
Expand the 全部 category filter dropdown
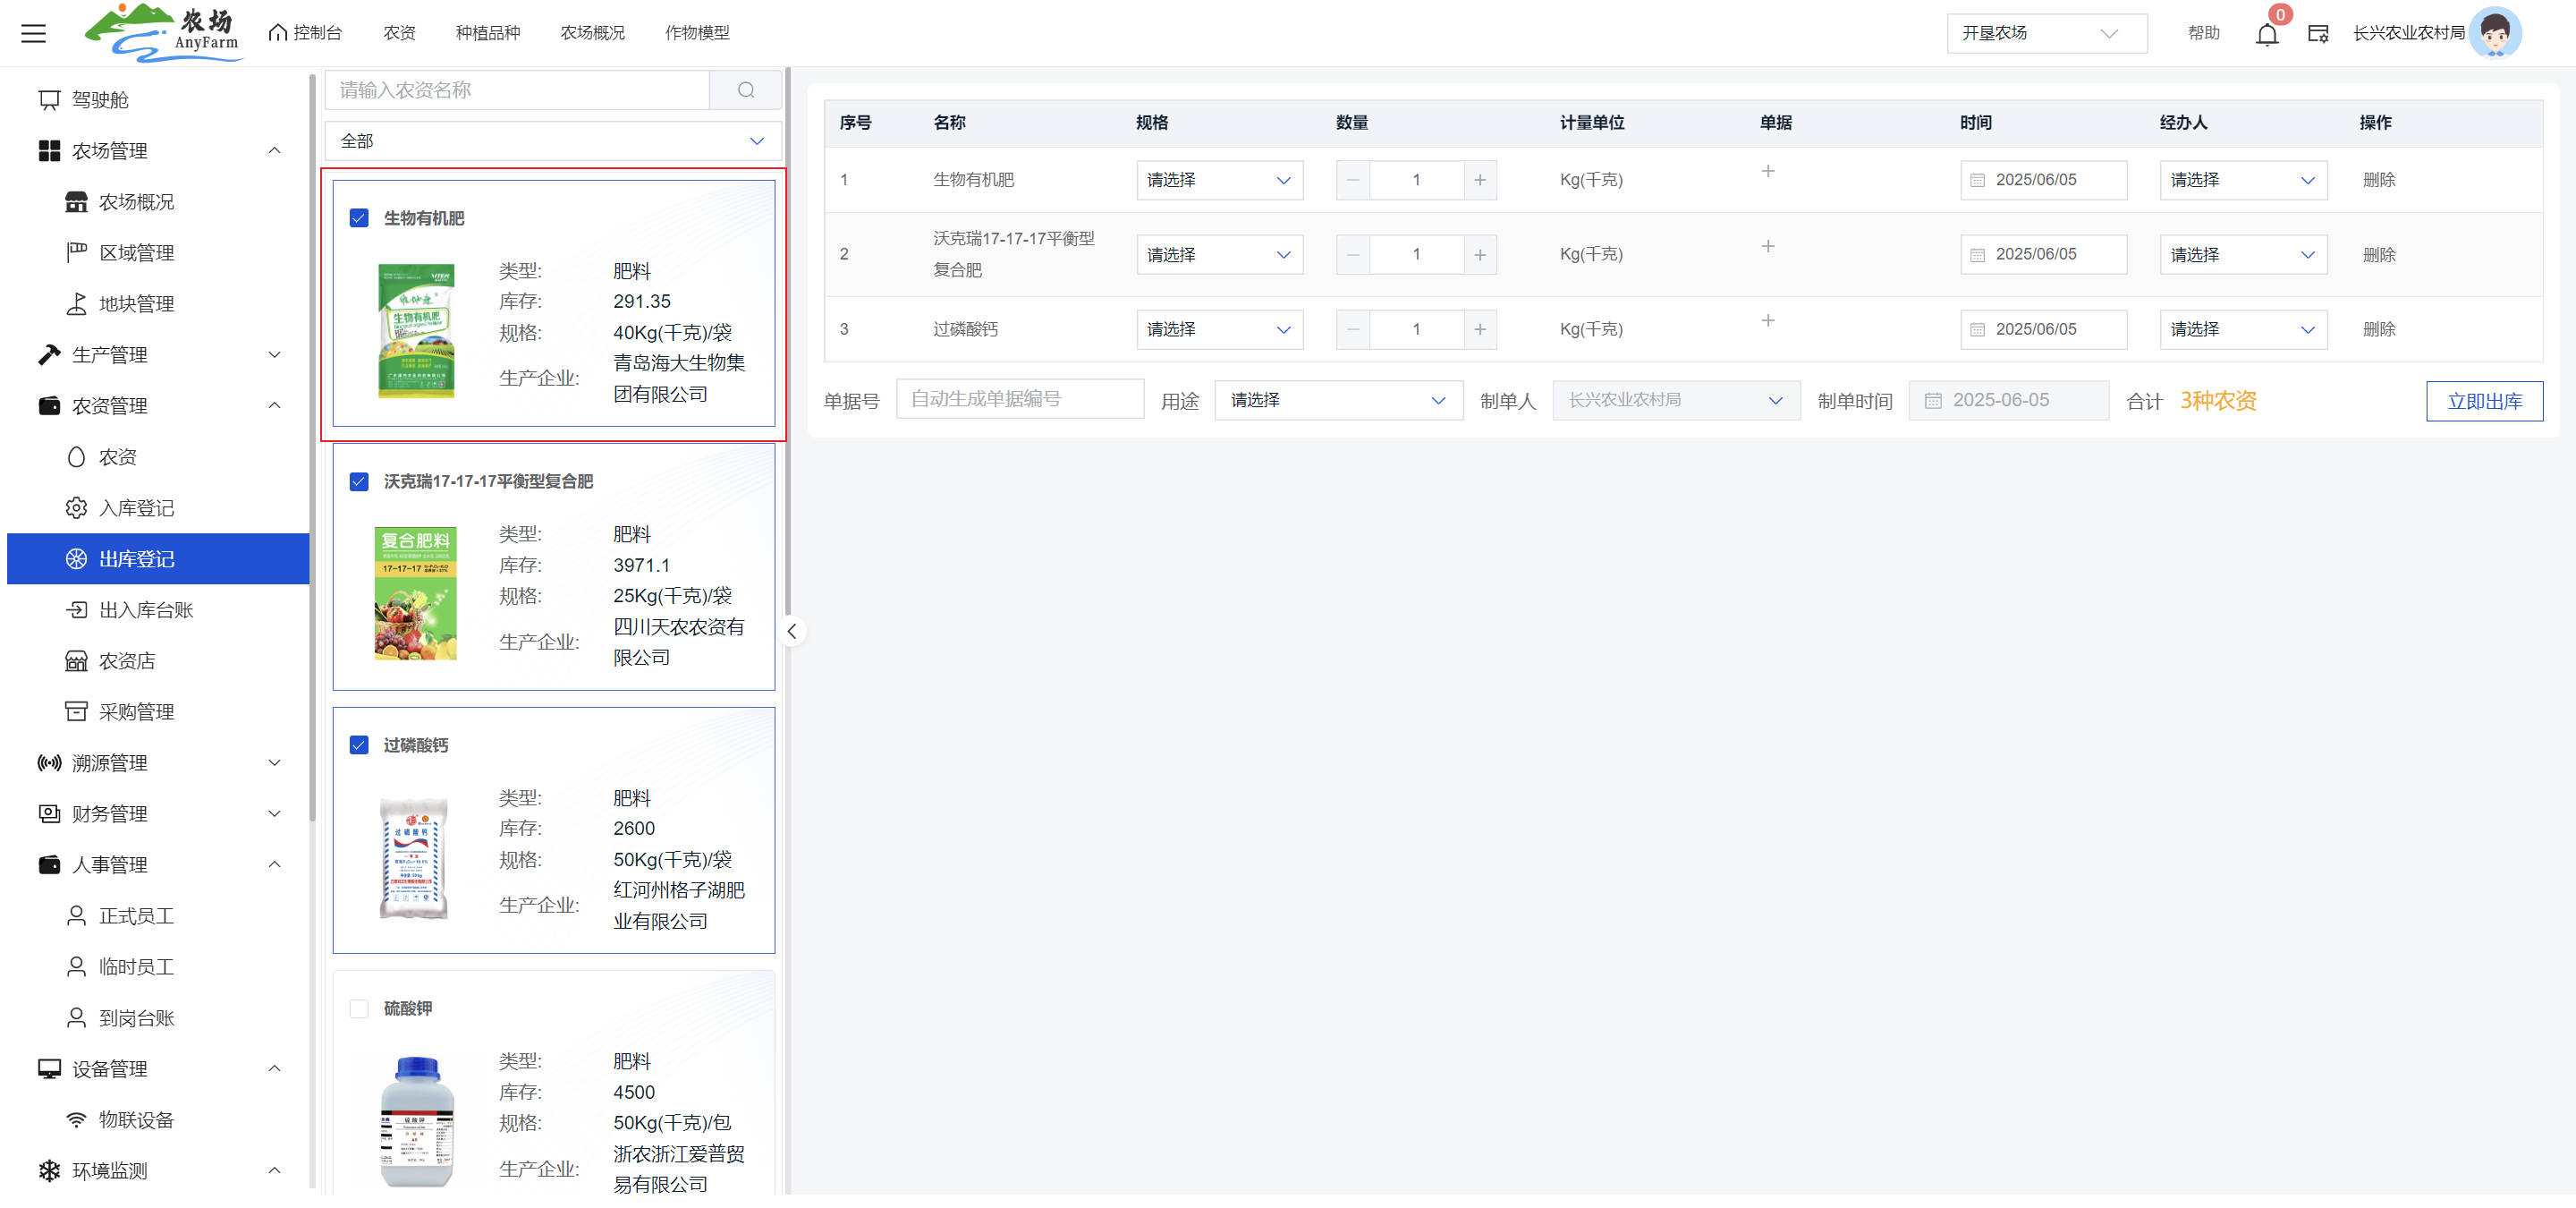(x=553, y=141)
